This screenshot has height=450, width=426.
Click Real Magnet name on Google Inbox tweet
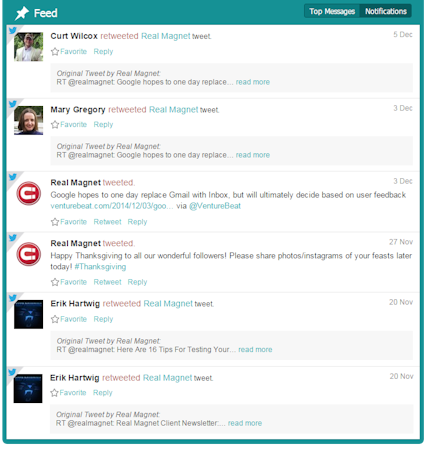point(76,183)
